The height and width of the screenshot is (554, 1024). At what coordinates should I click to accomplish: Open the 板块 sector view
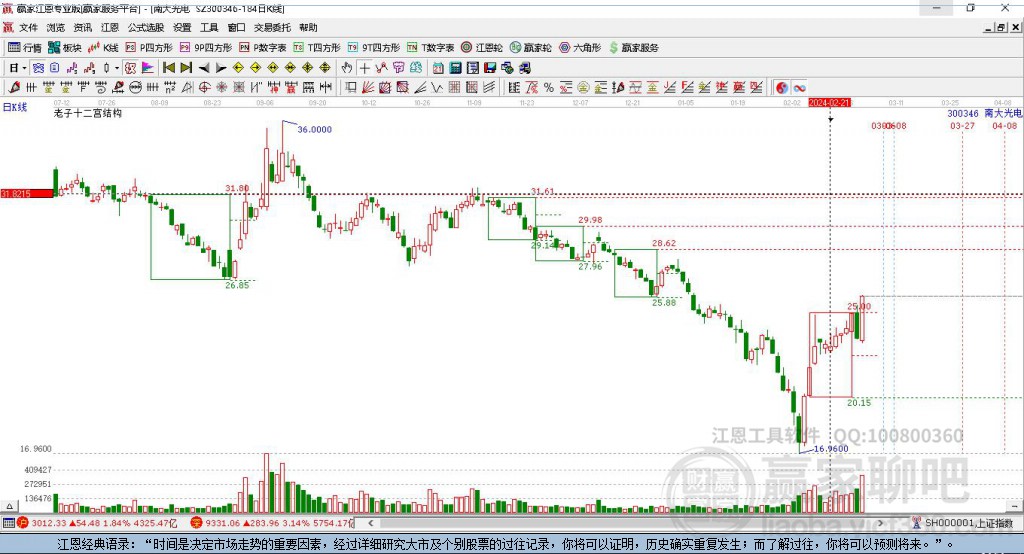pyautogui.click(x=65, y=48)
